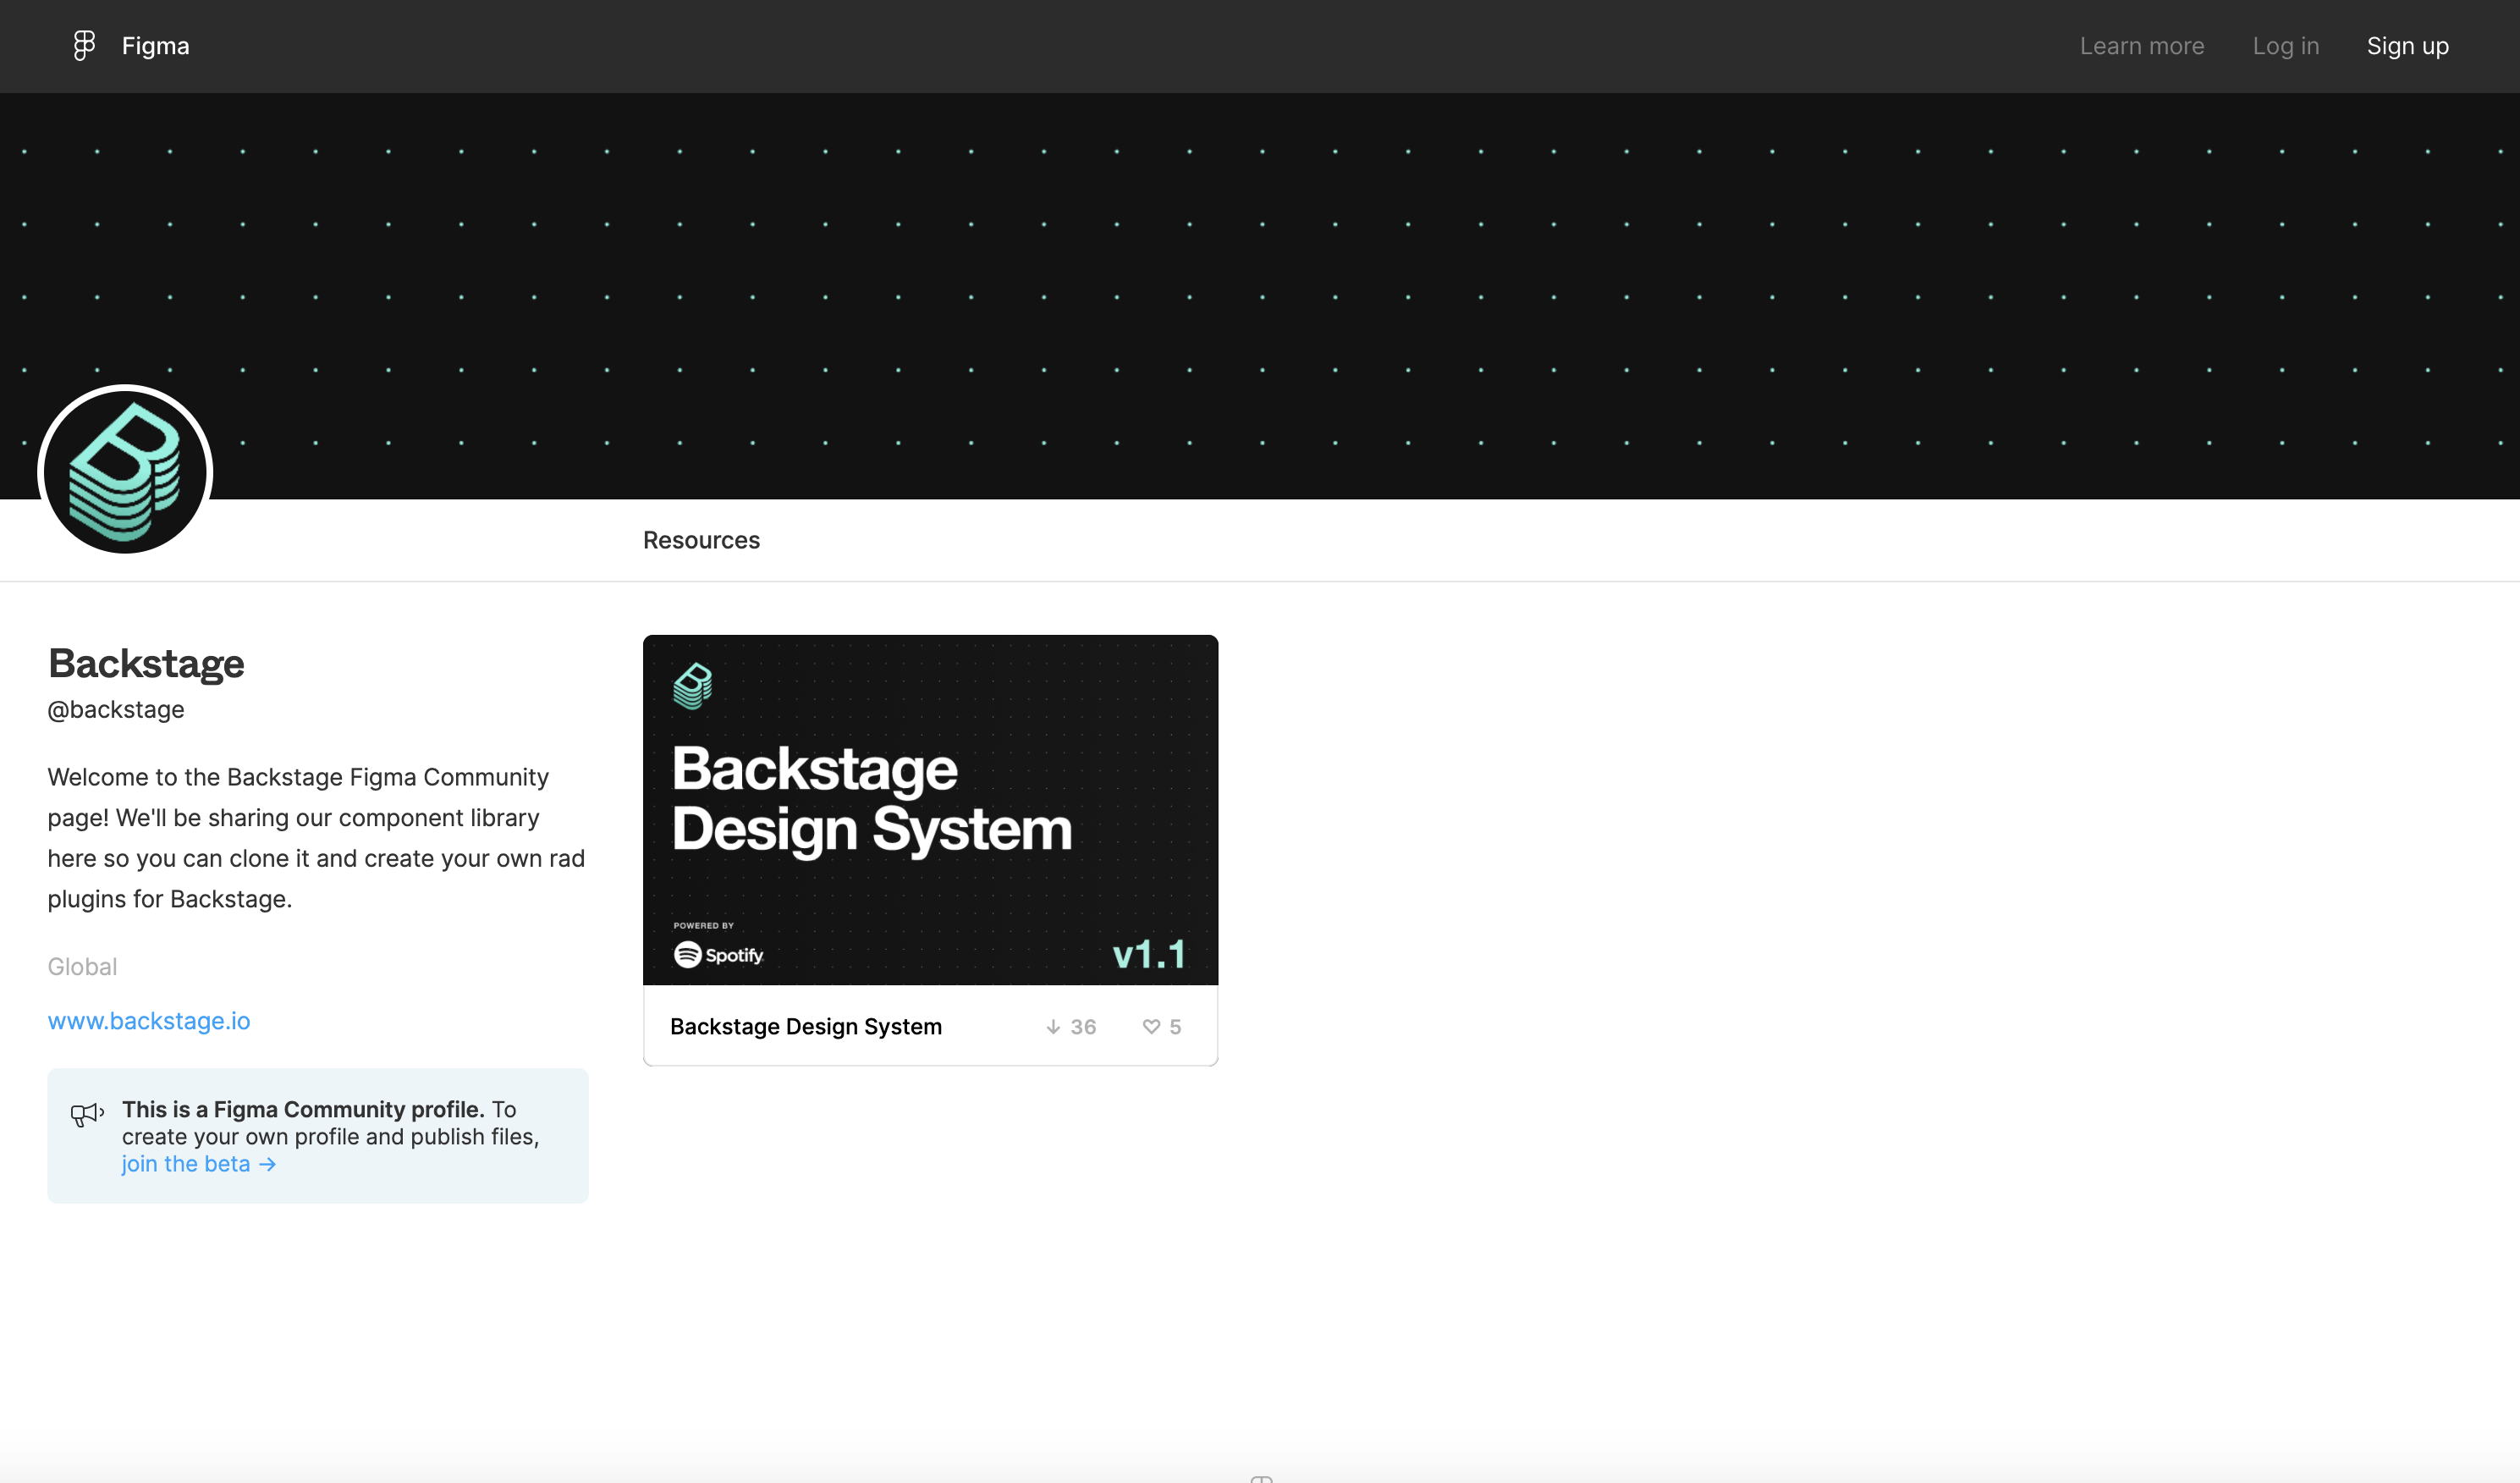Click Log in in the top bar
The height and width of the screenshot is (1483, 2520).
coord(2286,46)
